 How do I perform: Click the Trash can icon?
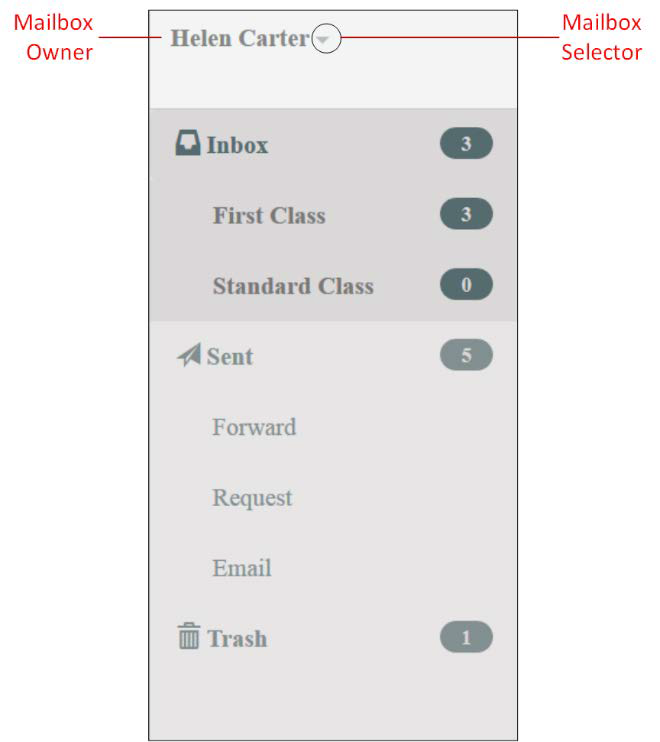189,637
